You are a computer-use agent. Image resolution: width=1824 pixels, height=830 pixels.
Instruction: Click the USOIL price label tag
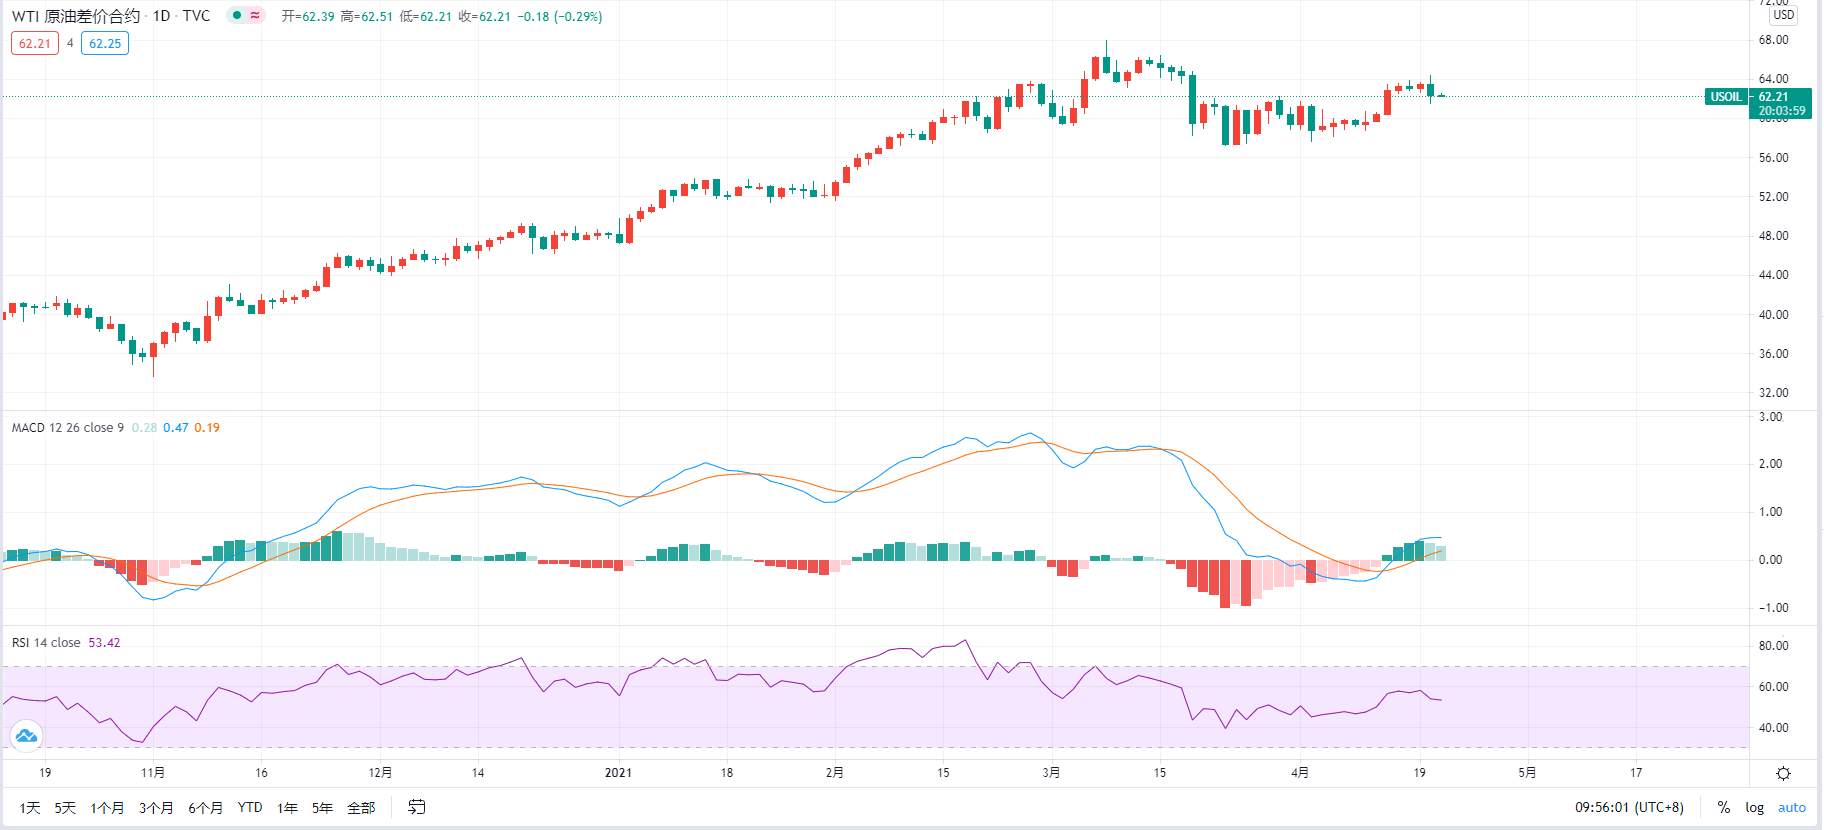[x=1726, y=97]
